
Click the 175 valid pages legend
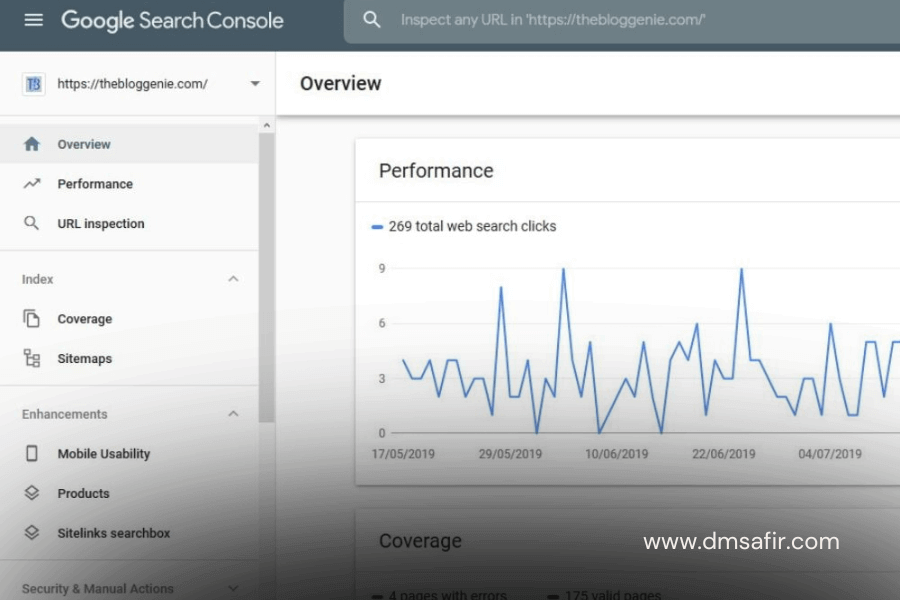tap(612, 595)
